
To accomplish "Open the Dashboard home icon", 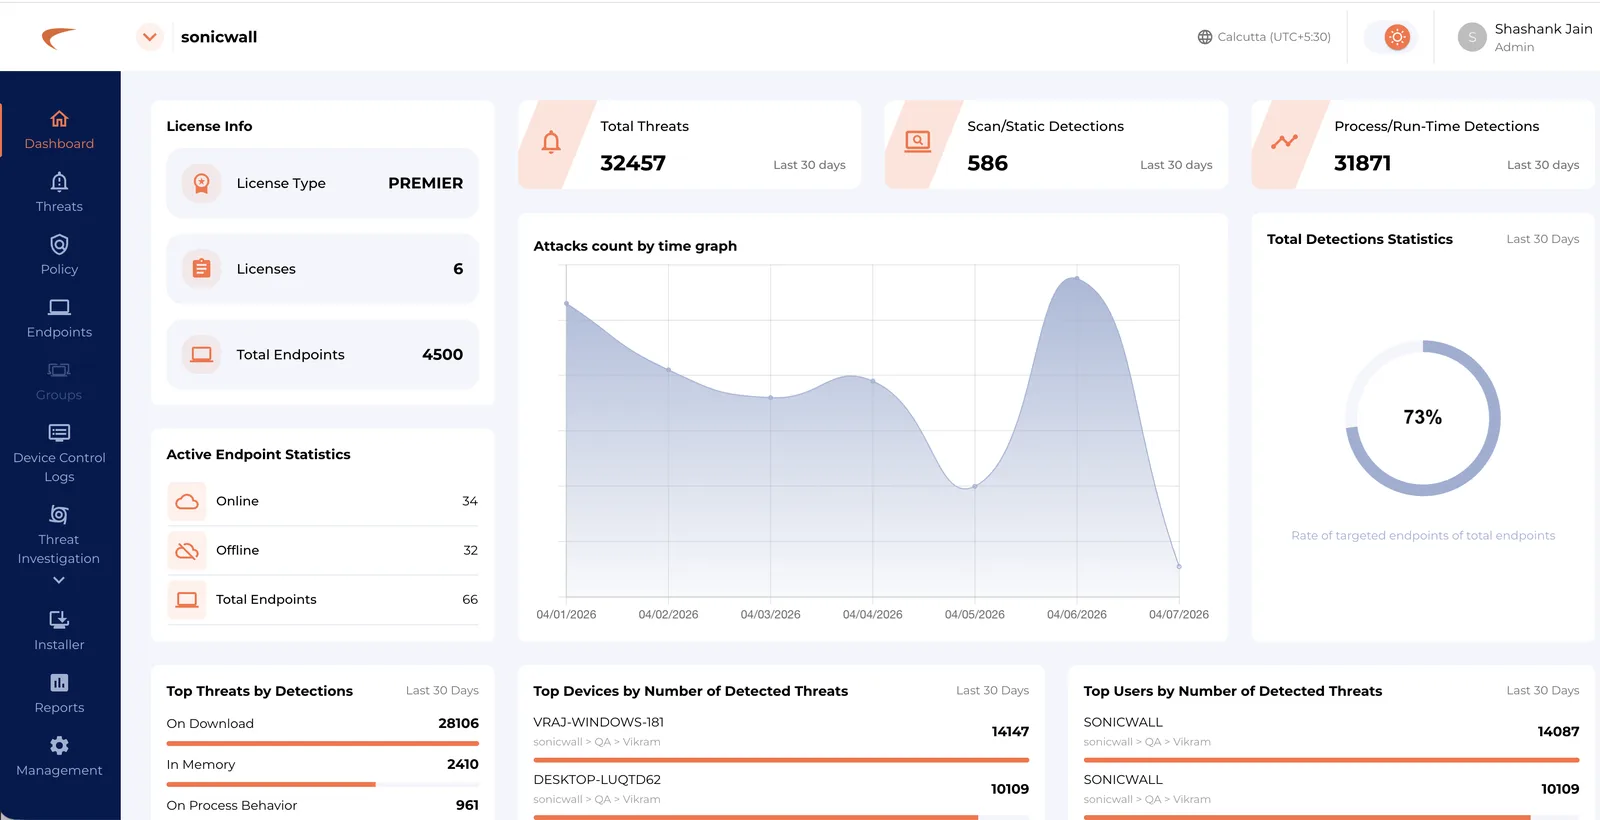I will [59, 119].
